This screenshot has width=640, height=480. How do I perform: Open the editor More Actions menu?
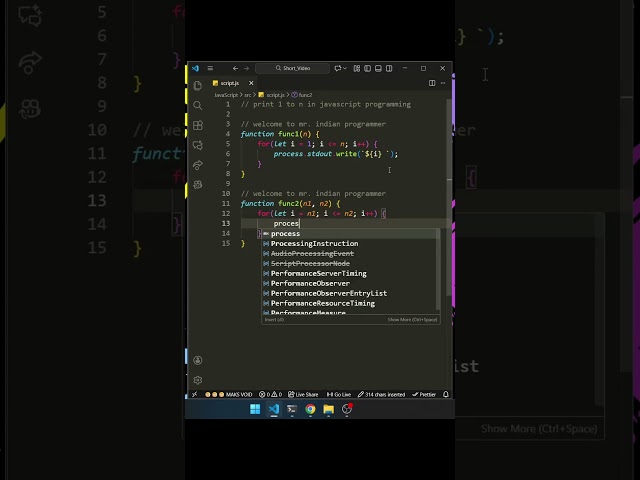click(443, 83)
